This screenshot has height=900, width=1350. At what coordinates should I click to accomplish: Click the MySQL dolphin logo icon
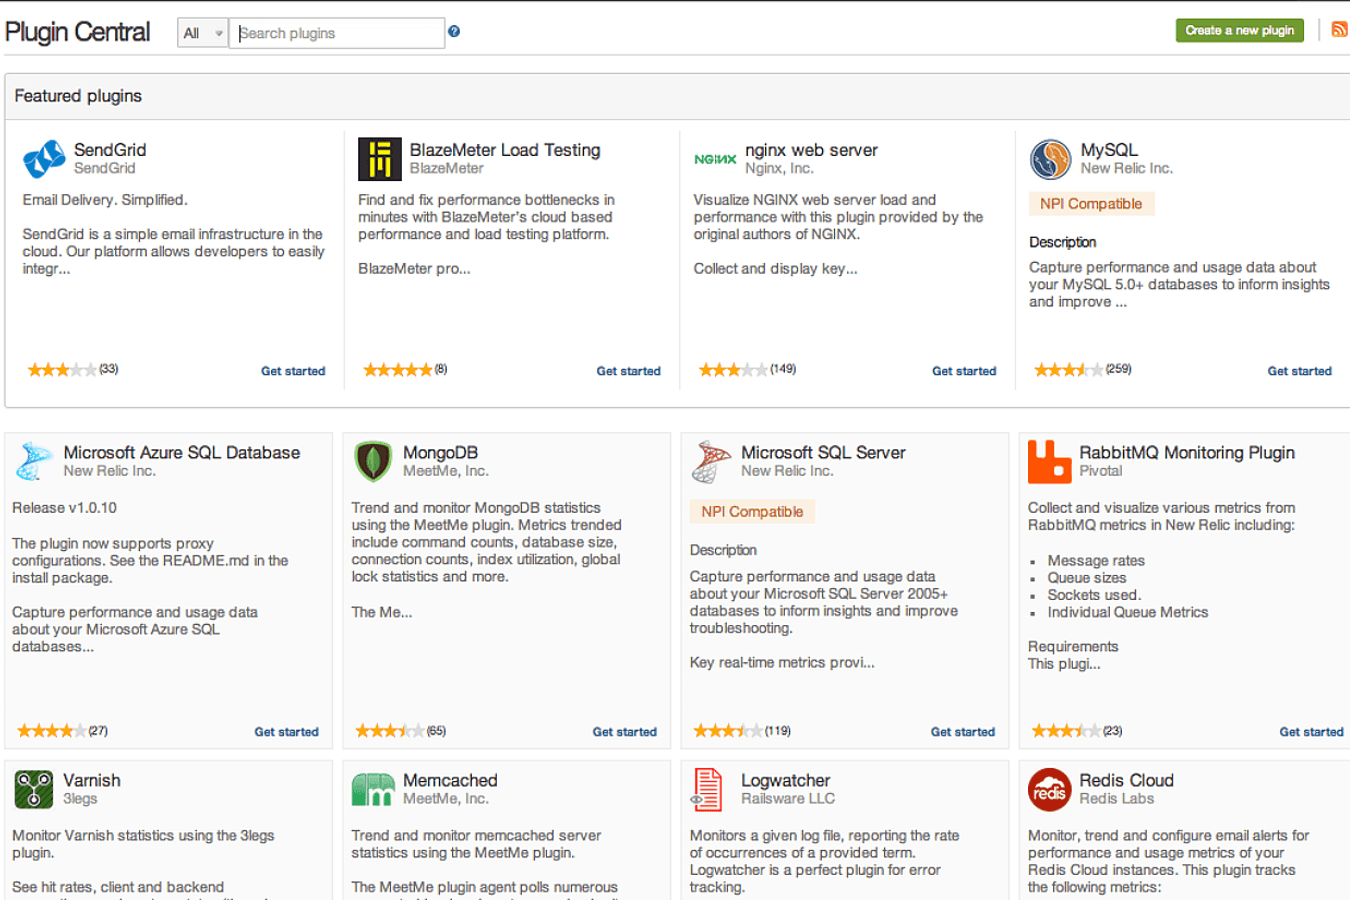(1050, 159)
